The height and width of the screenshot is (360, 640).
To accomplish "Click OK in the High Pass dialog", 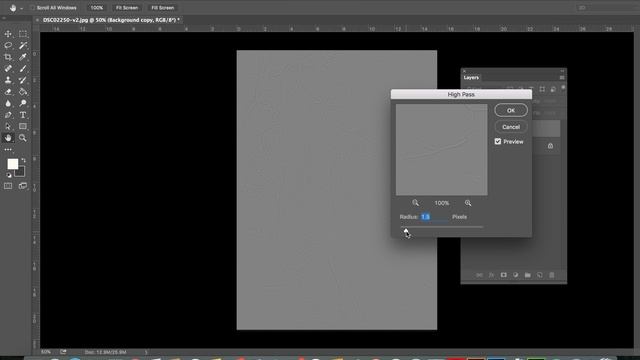I will (511, 110).
